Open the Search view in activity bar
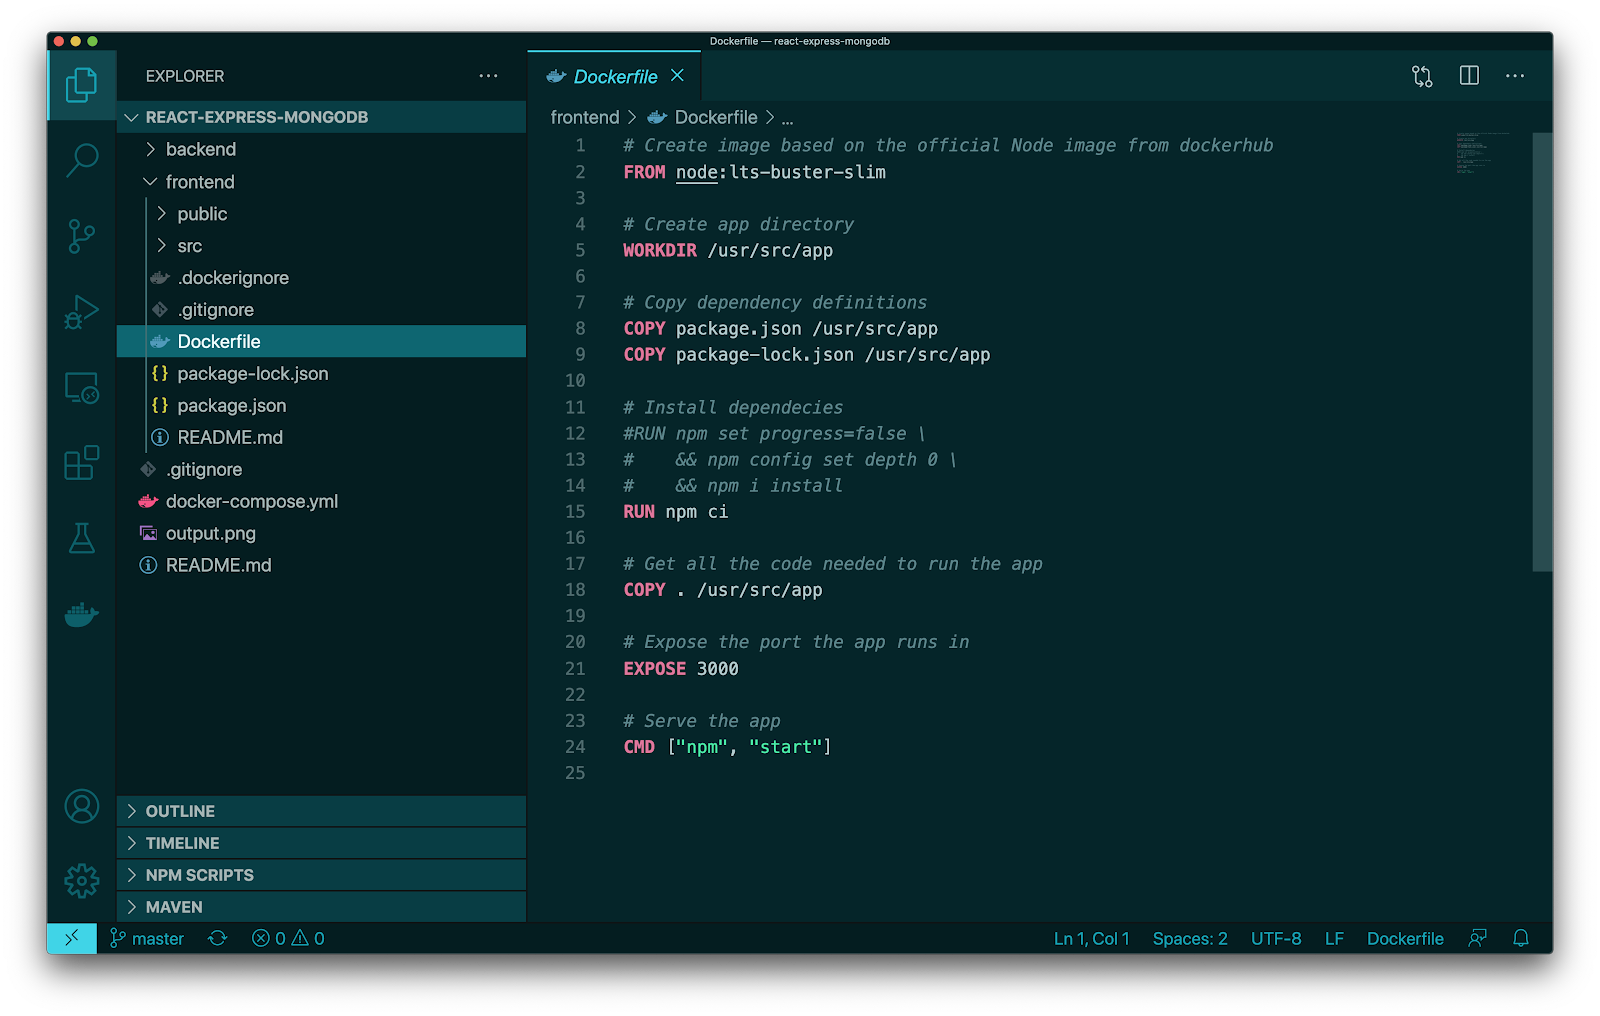 pyautogui.click(x=82, y=160)
